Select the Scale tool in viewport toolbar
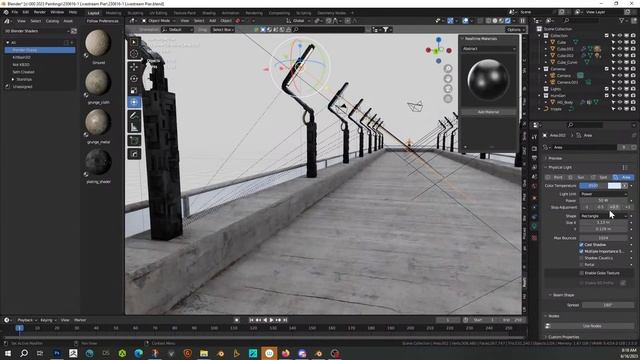640x360 pixels. click(134, 90)
